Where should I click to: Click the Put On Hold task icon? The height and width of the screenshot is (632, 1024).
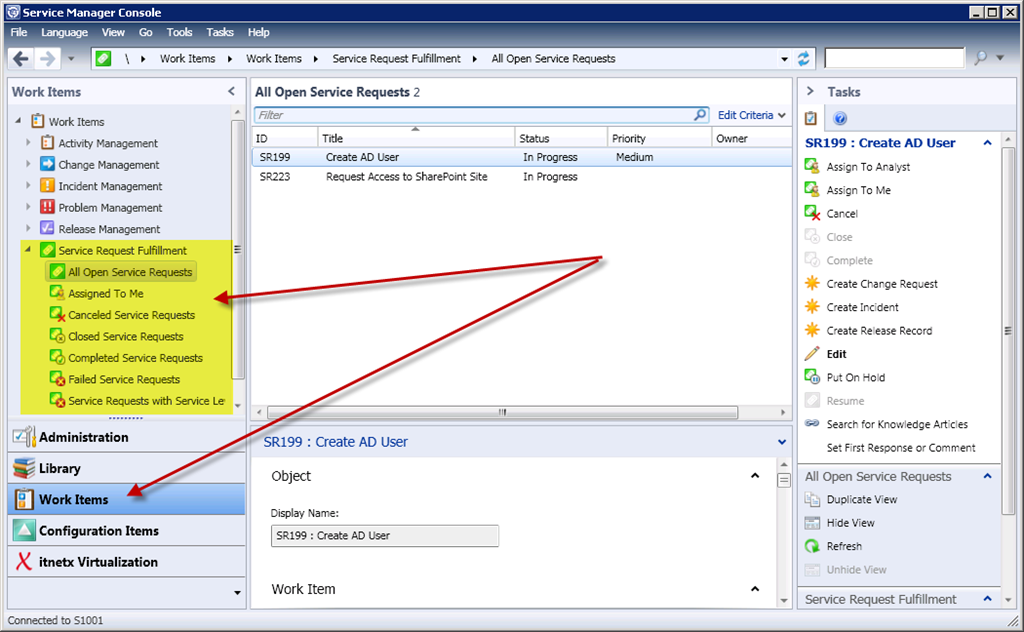(812, 377)
